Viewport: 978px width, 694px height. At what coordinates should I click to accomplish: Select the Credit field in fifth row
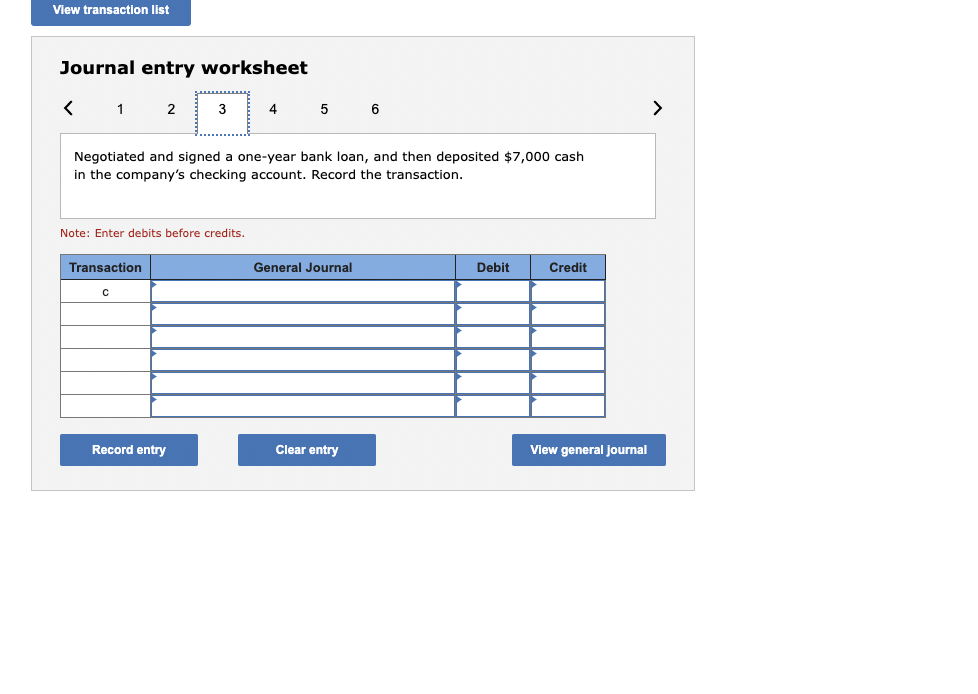pyautogui.click(x=568, y=383)
